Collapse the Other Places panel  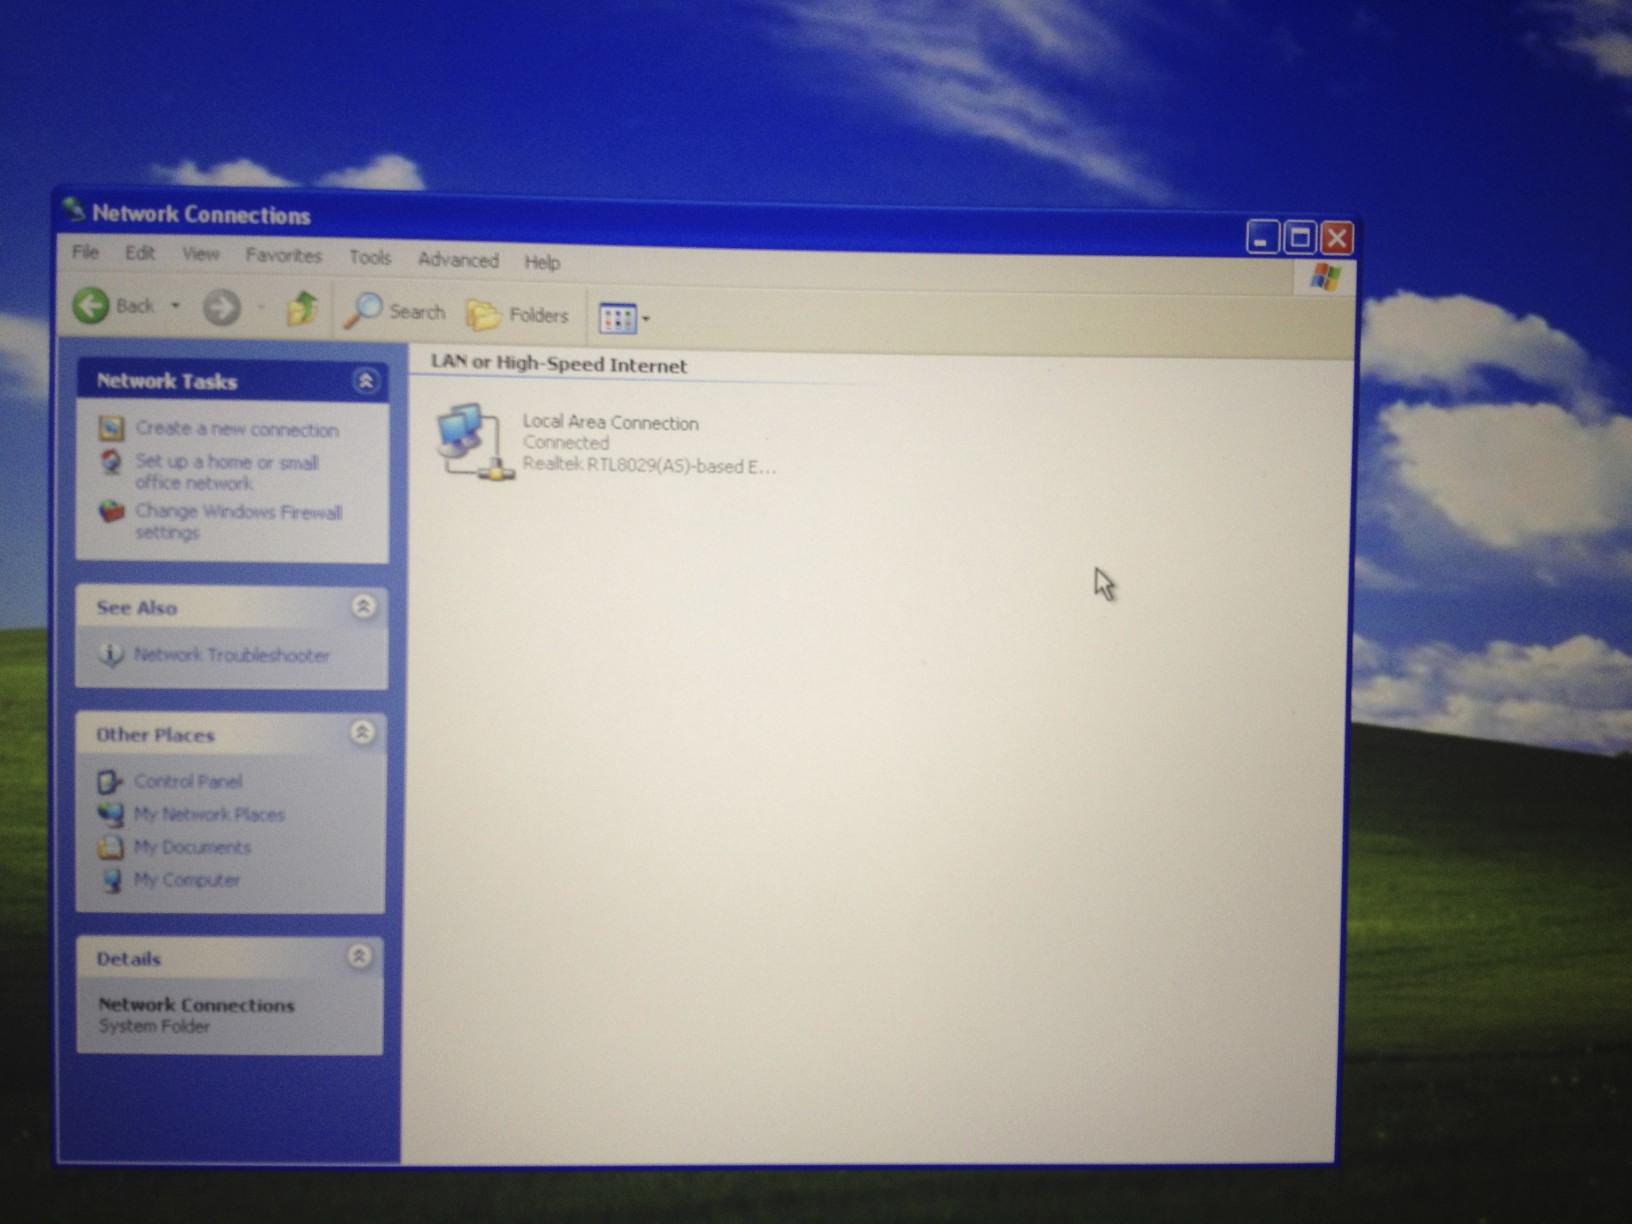pyautogui.click(x=362, y=733)
